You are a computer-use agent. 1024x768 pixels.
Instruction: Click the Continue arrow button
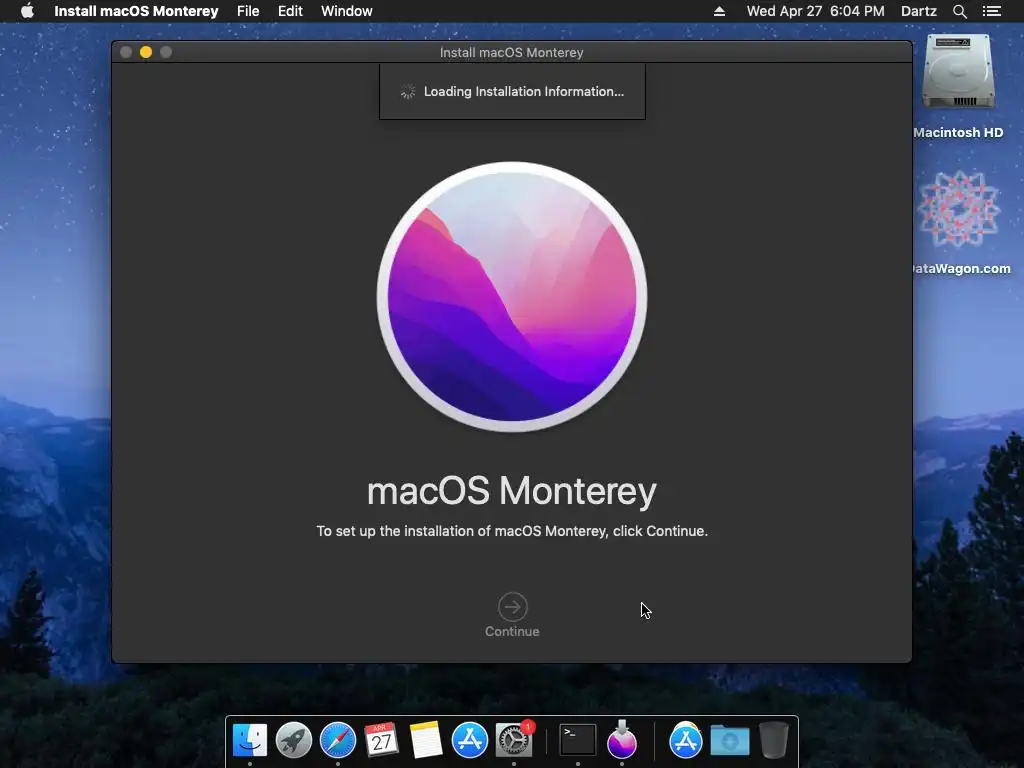pos(512,607)
